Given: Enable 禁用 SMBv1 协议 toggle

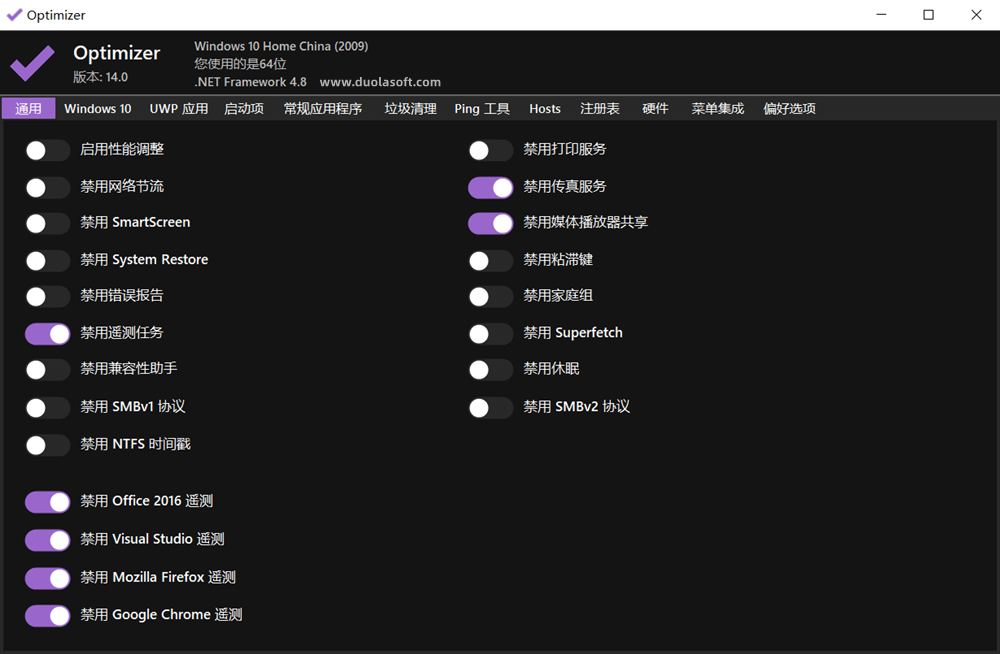Looking at the screenshot, I should click(47, 408).
